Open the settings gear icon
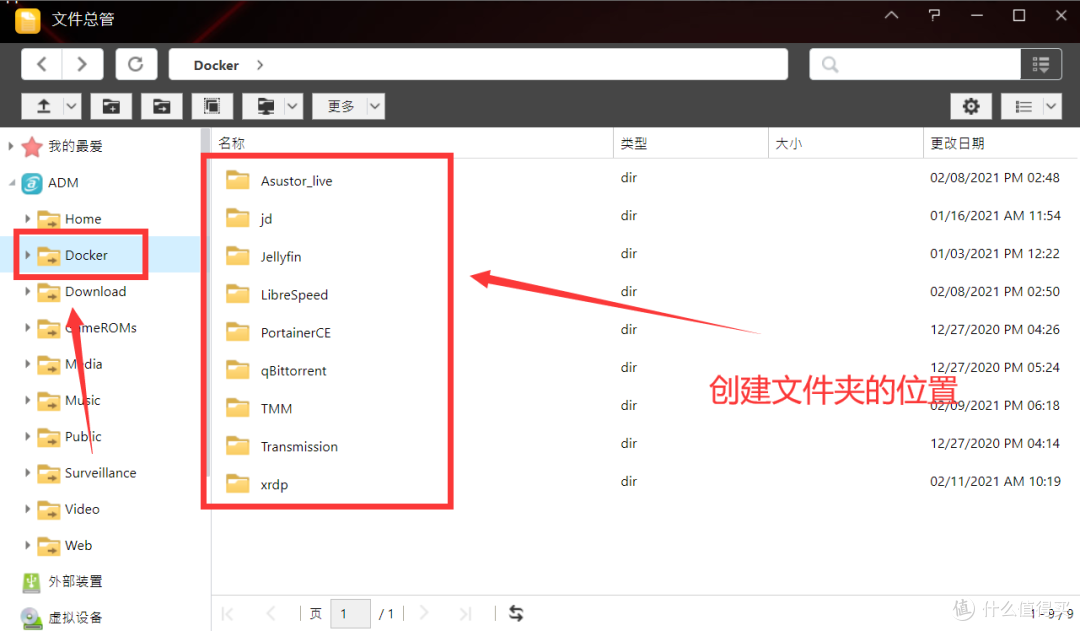1080x631 pixels. point(971,106)
